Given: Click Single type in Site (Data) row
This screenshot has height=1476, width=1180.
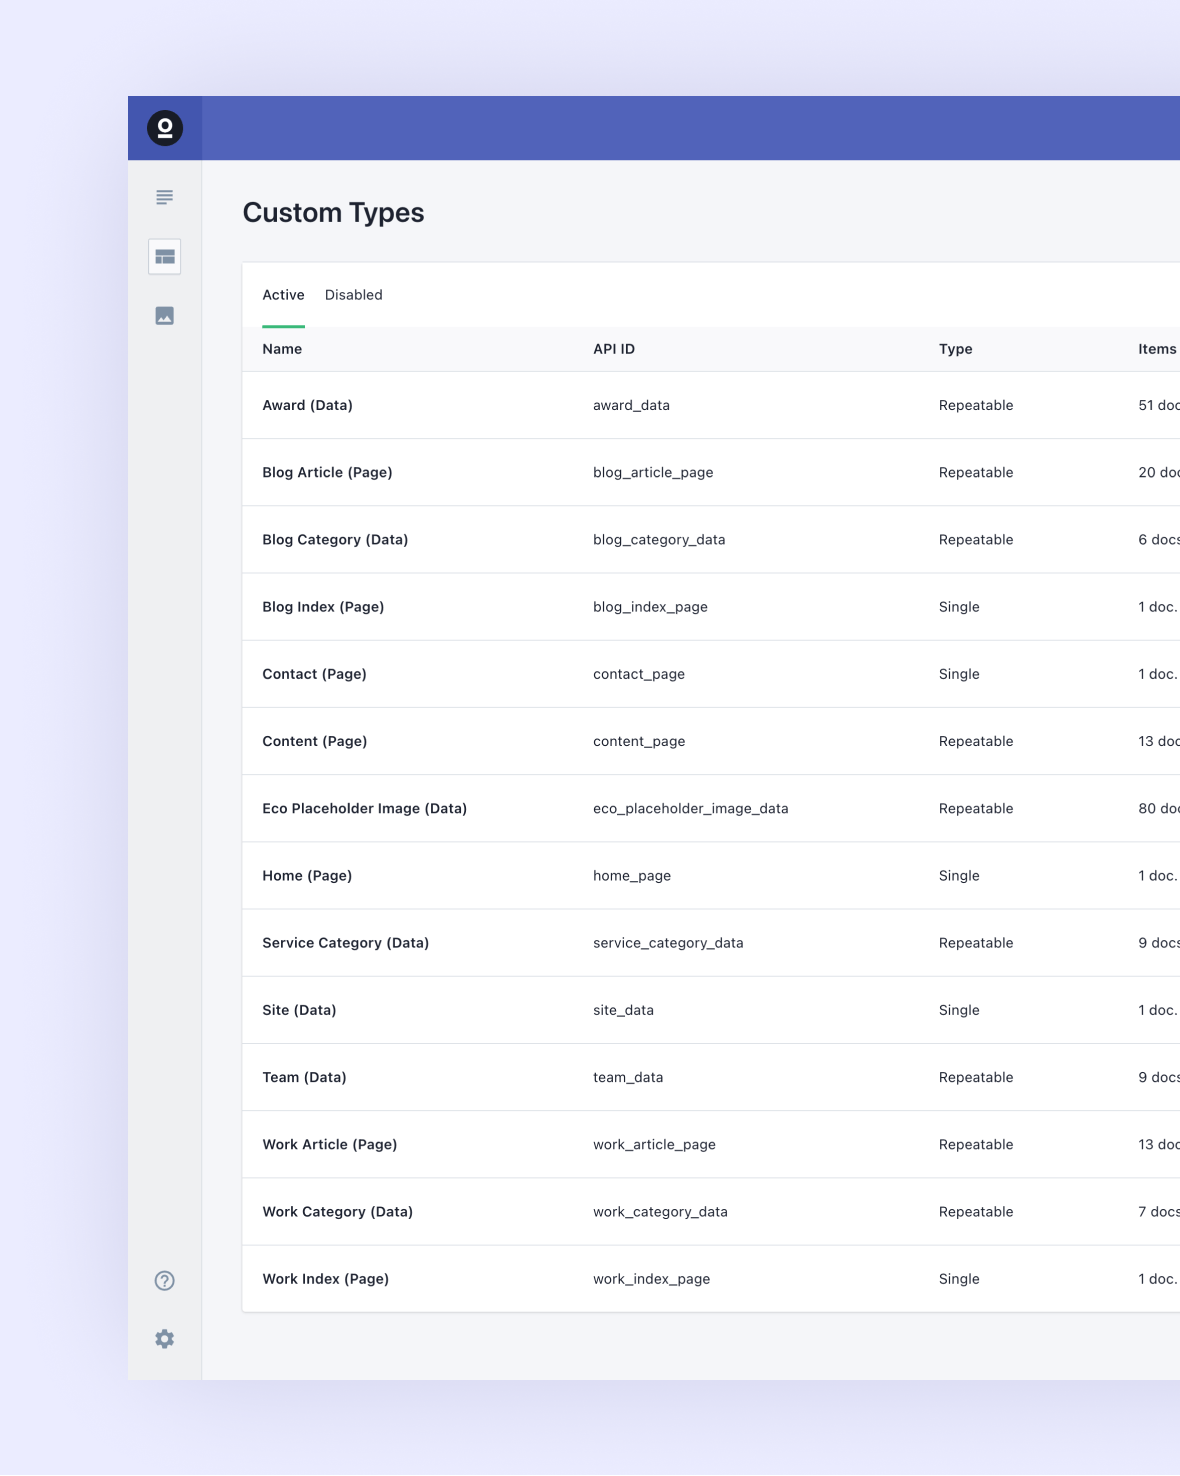Looking at the screenshot, I should [959, 1010].
